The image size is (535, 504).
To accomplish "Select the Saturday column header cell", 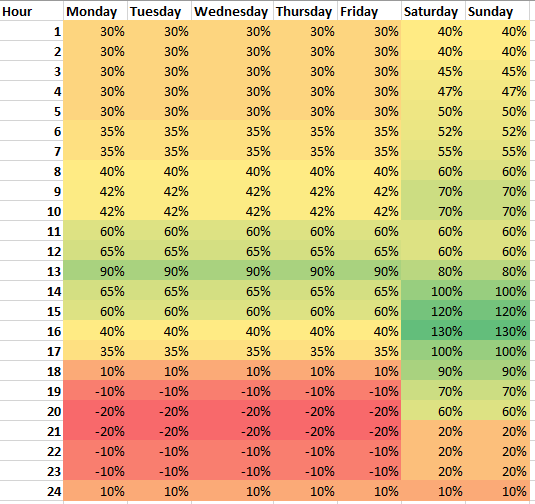I will (433, 12).
